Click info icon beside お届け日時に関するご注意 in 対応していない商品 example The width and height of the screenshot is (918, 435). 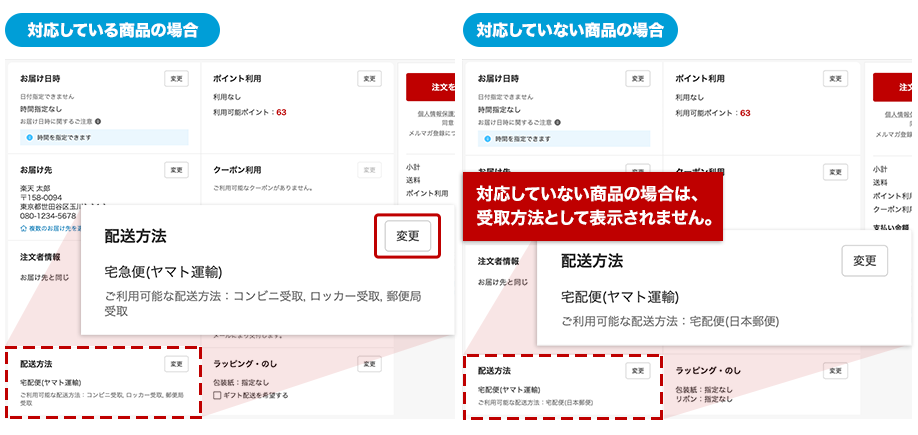557,122
